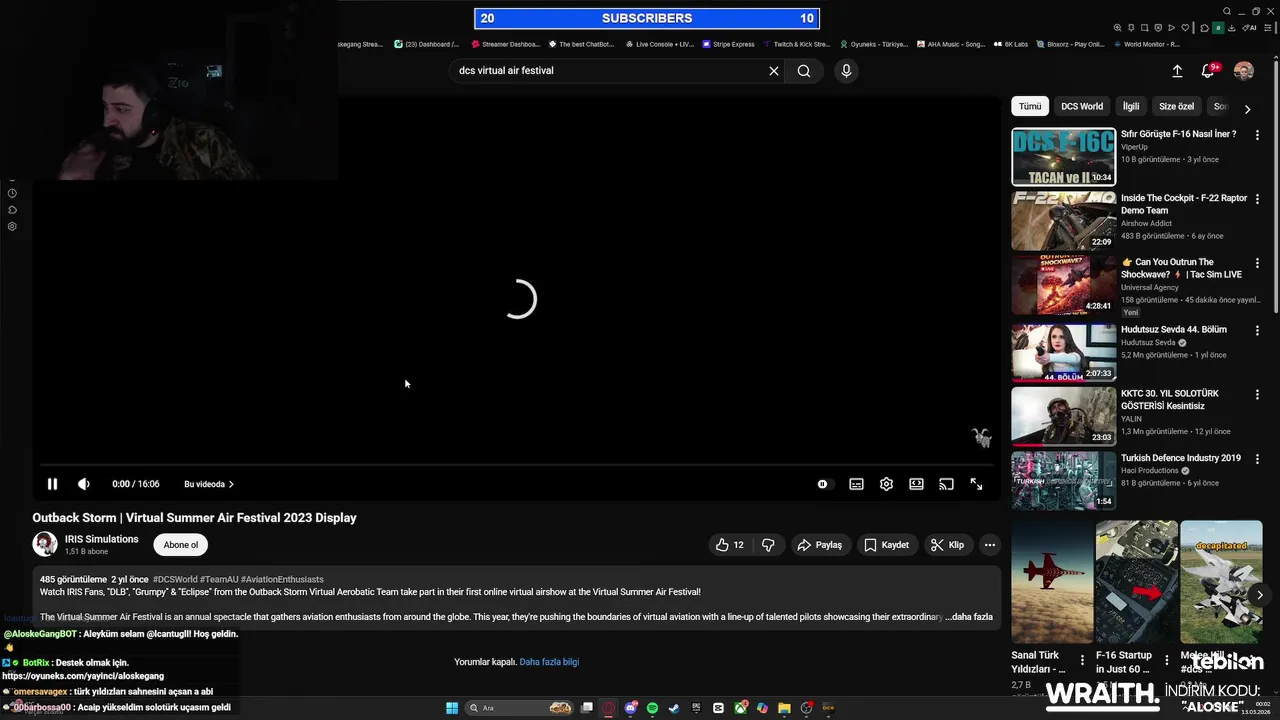Viewport: 1280px width, 720px height.
Task: Open options for 'Turkish Defence Industry' video
Action: pos(1257,459)
